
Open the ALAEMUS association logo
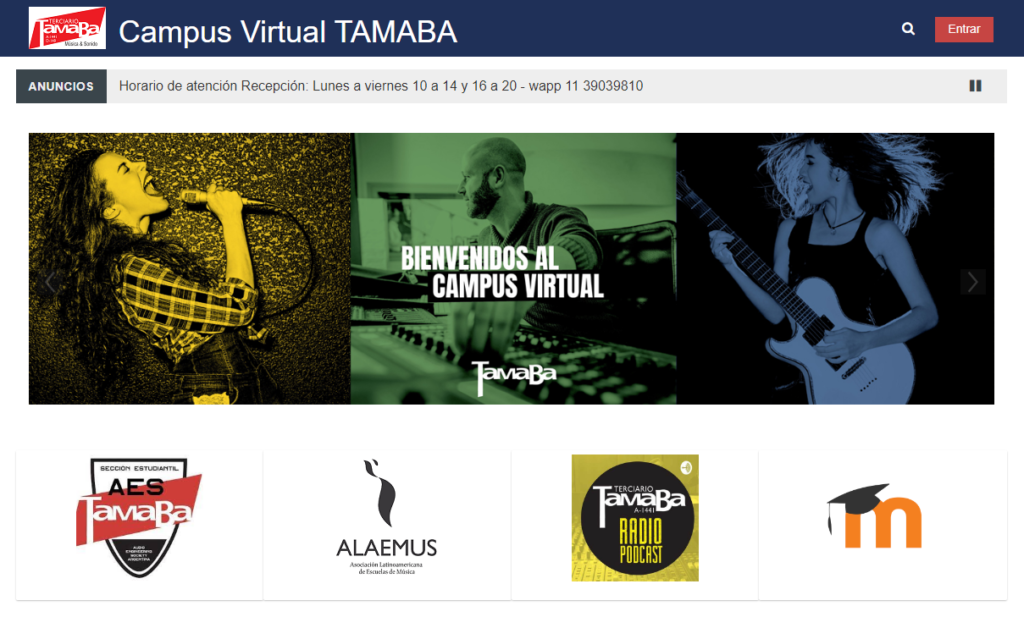pos(387,517)
